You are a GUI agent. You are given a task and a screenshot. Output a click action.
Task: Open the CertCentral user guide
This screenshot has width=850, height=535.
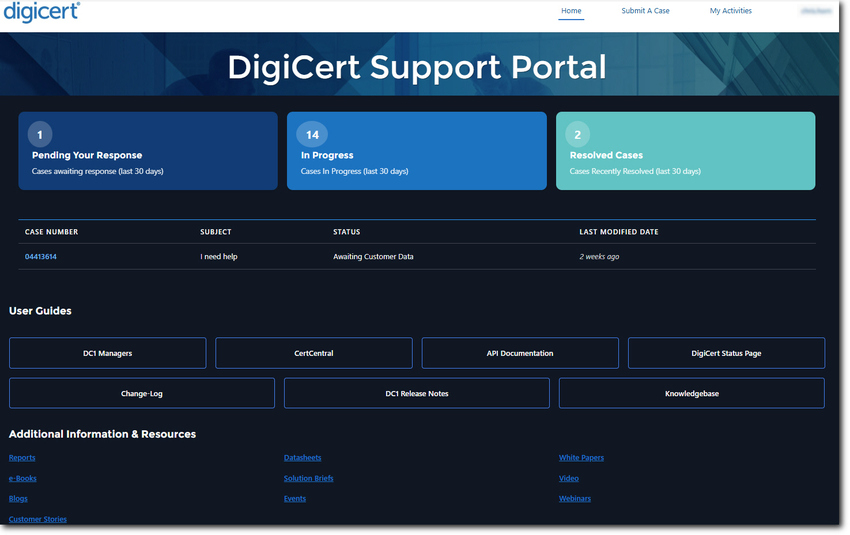coord(314,353)
